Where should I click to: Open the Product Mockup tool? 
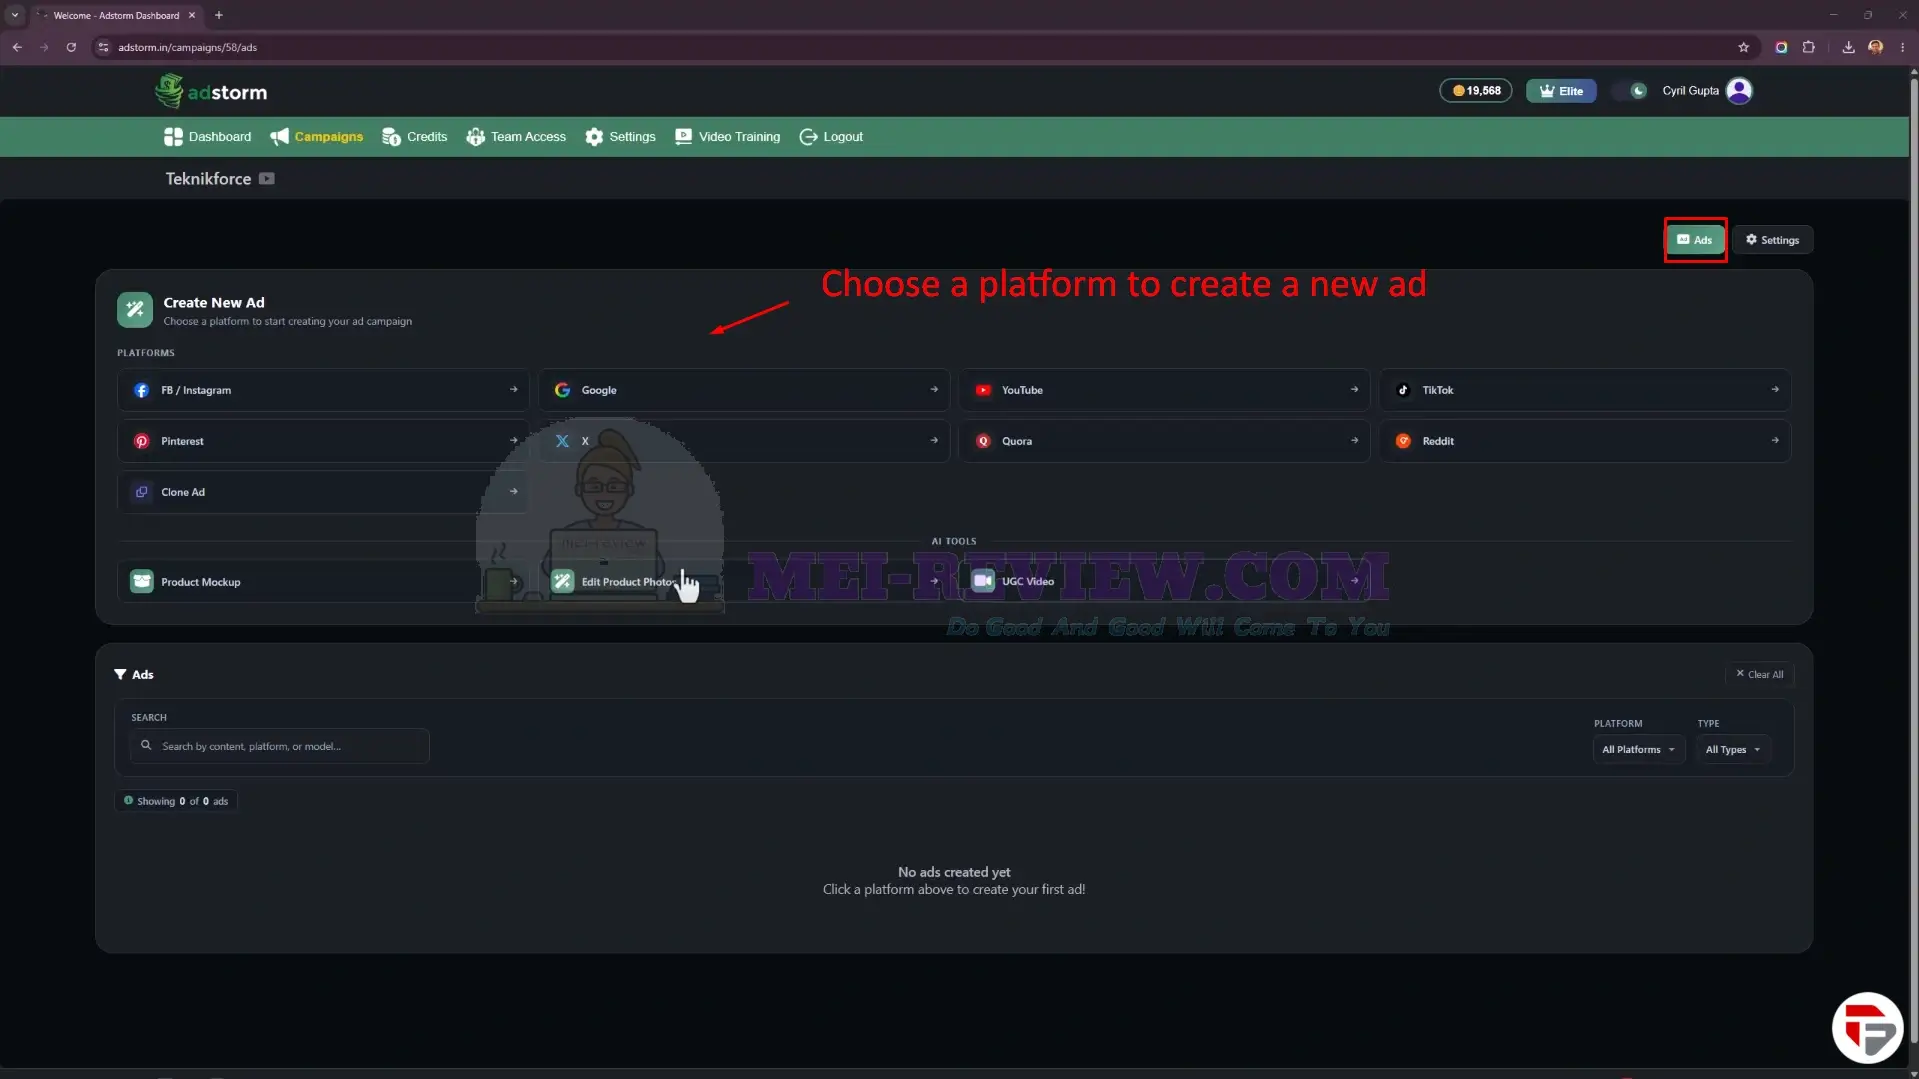pos(323,582)
